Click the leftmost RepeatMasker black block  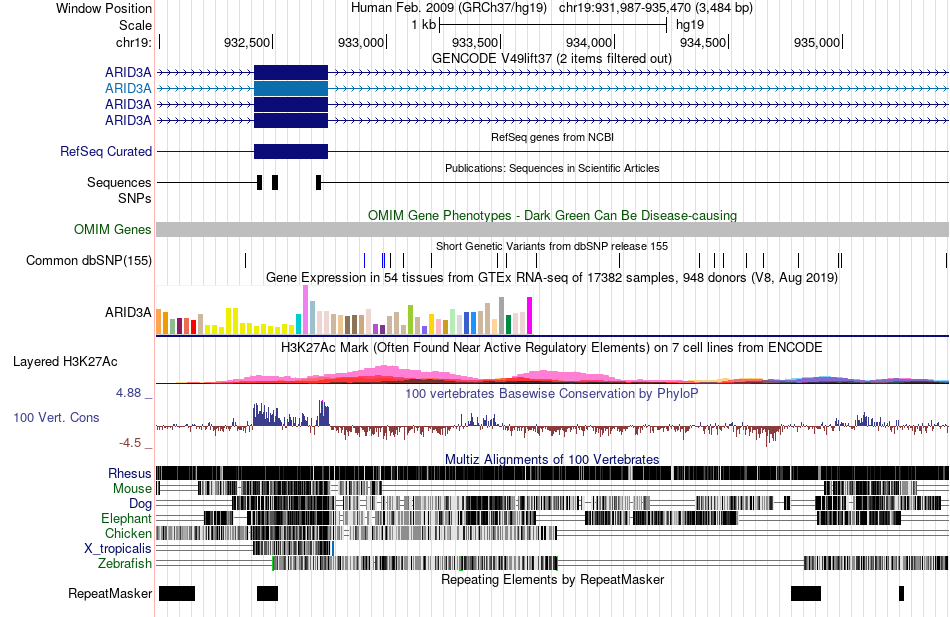click(177, 593)
